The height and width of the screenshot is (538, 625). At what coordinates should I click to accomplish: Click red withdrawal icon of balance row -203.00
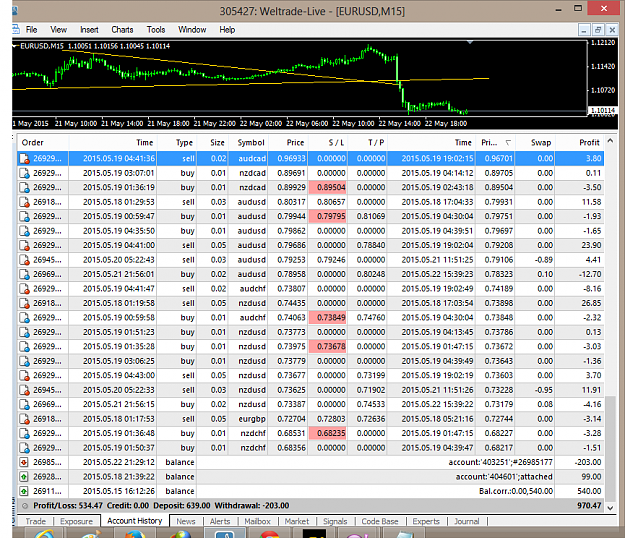[24, 462]
